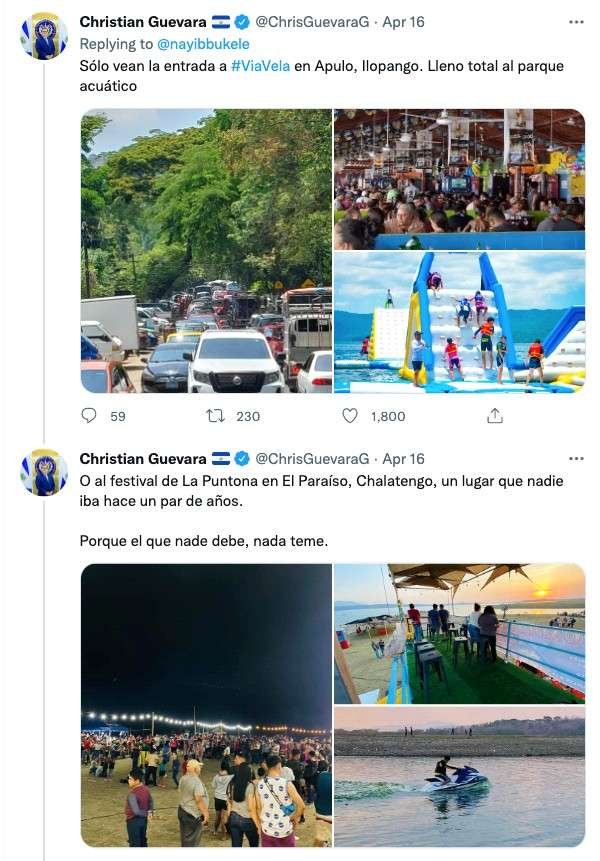This screenshot has width=600, height=861.
Task: Open the night festival crowd photo
Action: click(206, 705)
